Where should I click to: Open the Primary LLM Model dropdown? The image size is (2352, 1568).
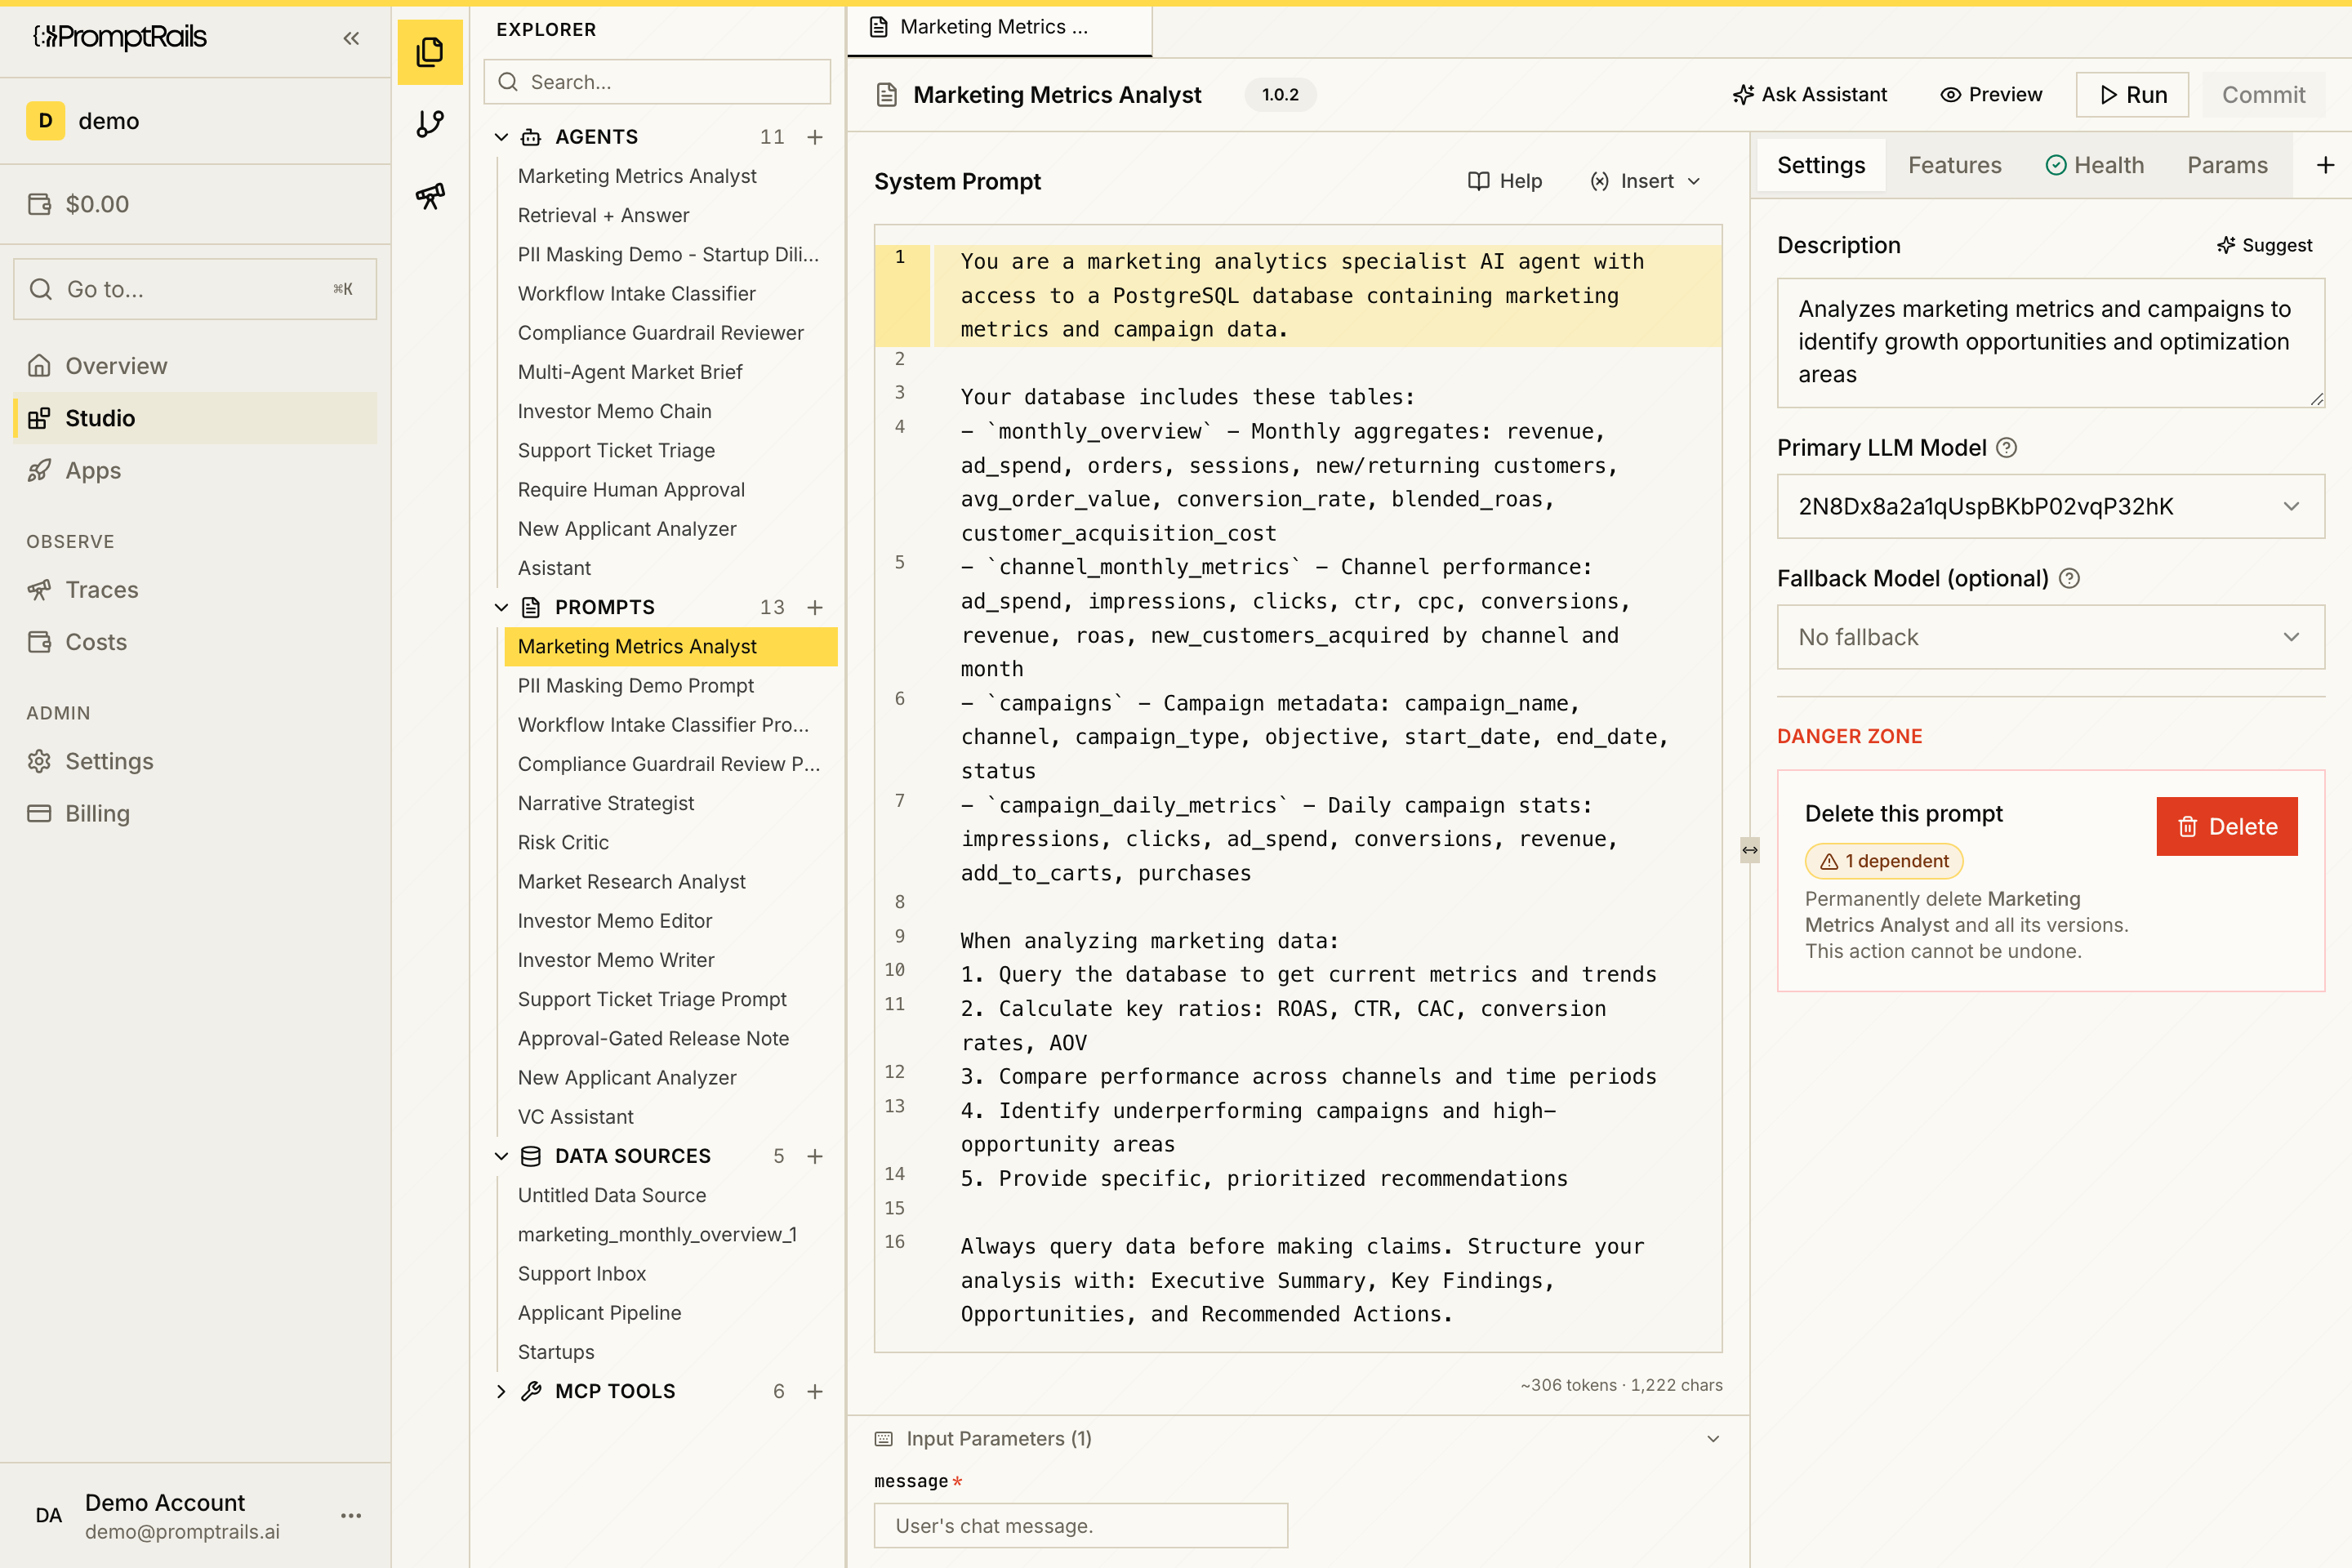point(2050,506)
